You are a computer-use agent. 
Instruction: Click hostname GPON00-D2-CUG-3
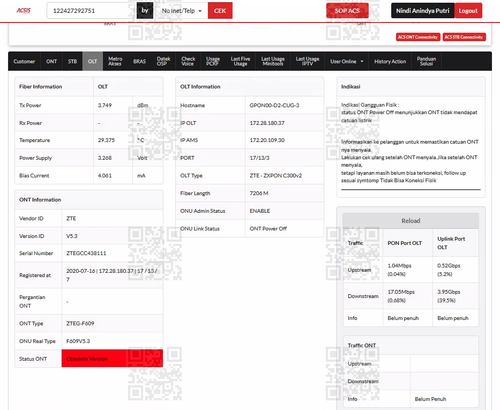pos(274,105)
